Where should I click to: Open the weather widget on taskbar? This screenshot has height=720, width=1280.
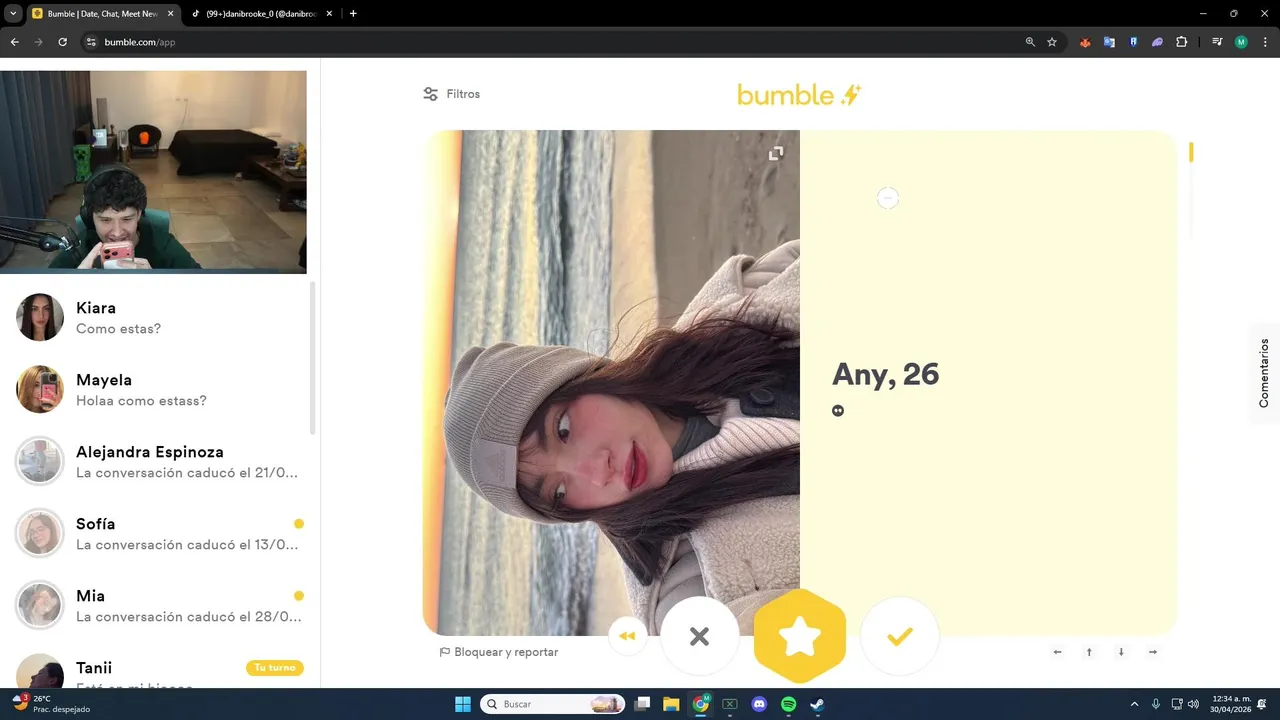click(50, 704)
